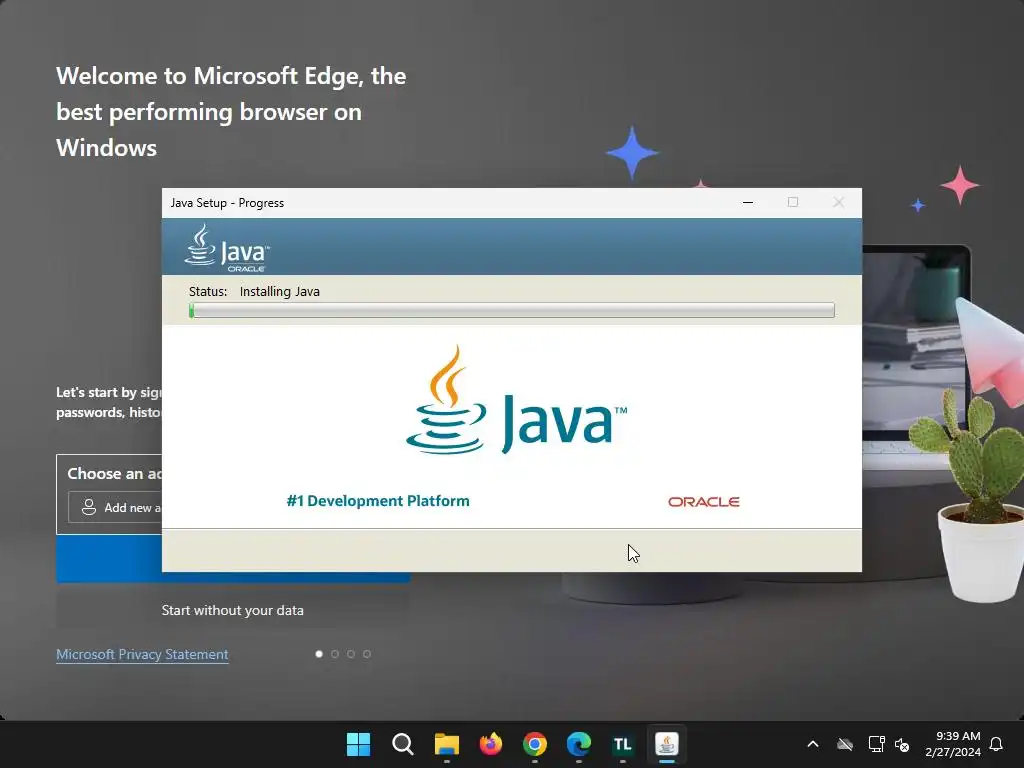Select the second page indicator dot
The height and width of the screenshot is (768, 1024).
335,654
